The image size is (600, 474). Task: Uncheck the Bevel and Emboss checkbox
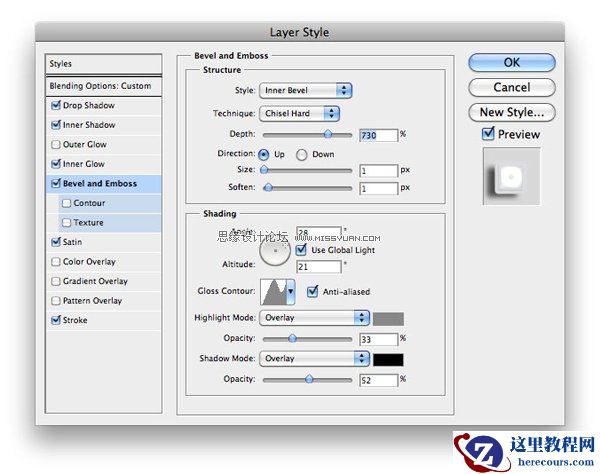pos(56,183)
